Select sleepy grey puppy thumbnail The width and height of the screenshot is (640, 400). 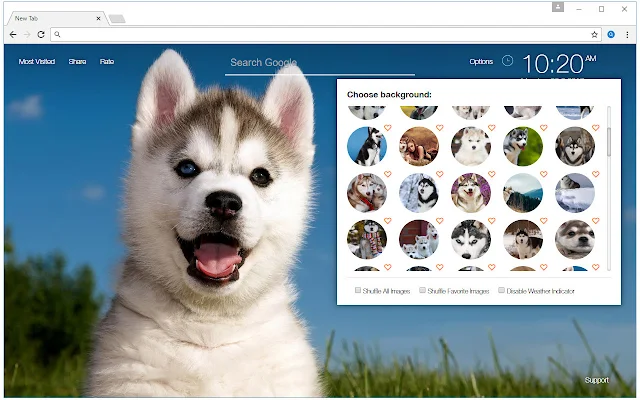[x=575, y=239]
